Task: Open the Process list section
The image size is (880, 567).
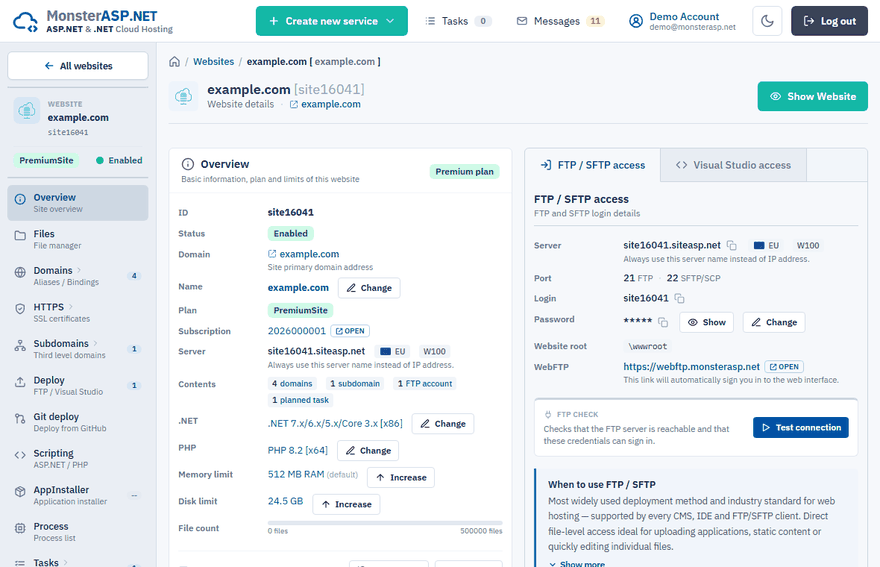Action: pos(78,531)
